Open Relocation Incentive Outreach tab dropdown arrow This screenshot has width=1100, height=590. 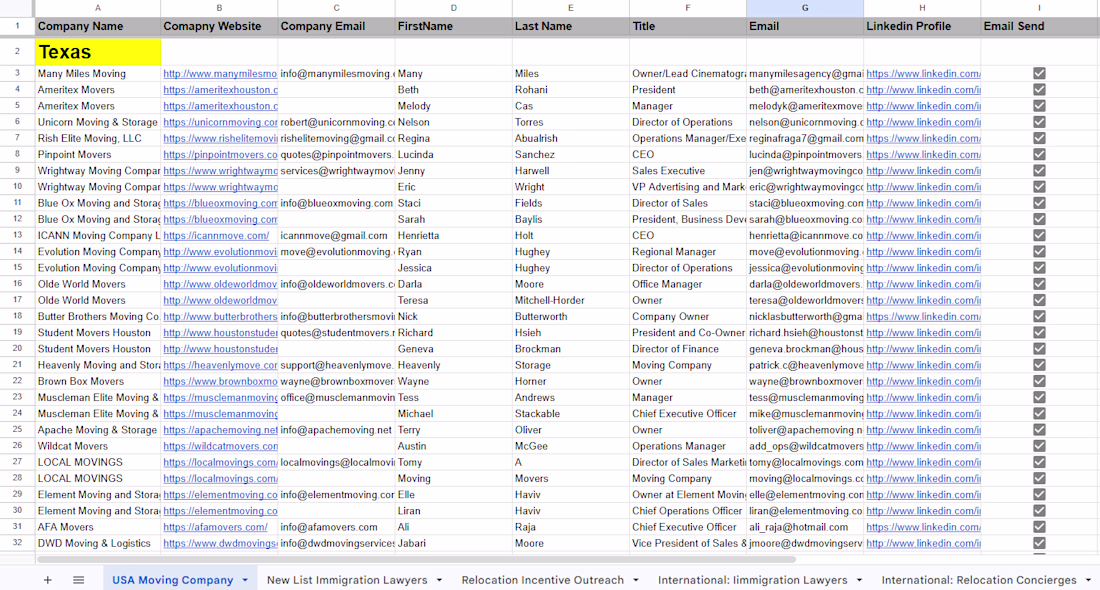636,580
